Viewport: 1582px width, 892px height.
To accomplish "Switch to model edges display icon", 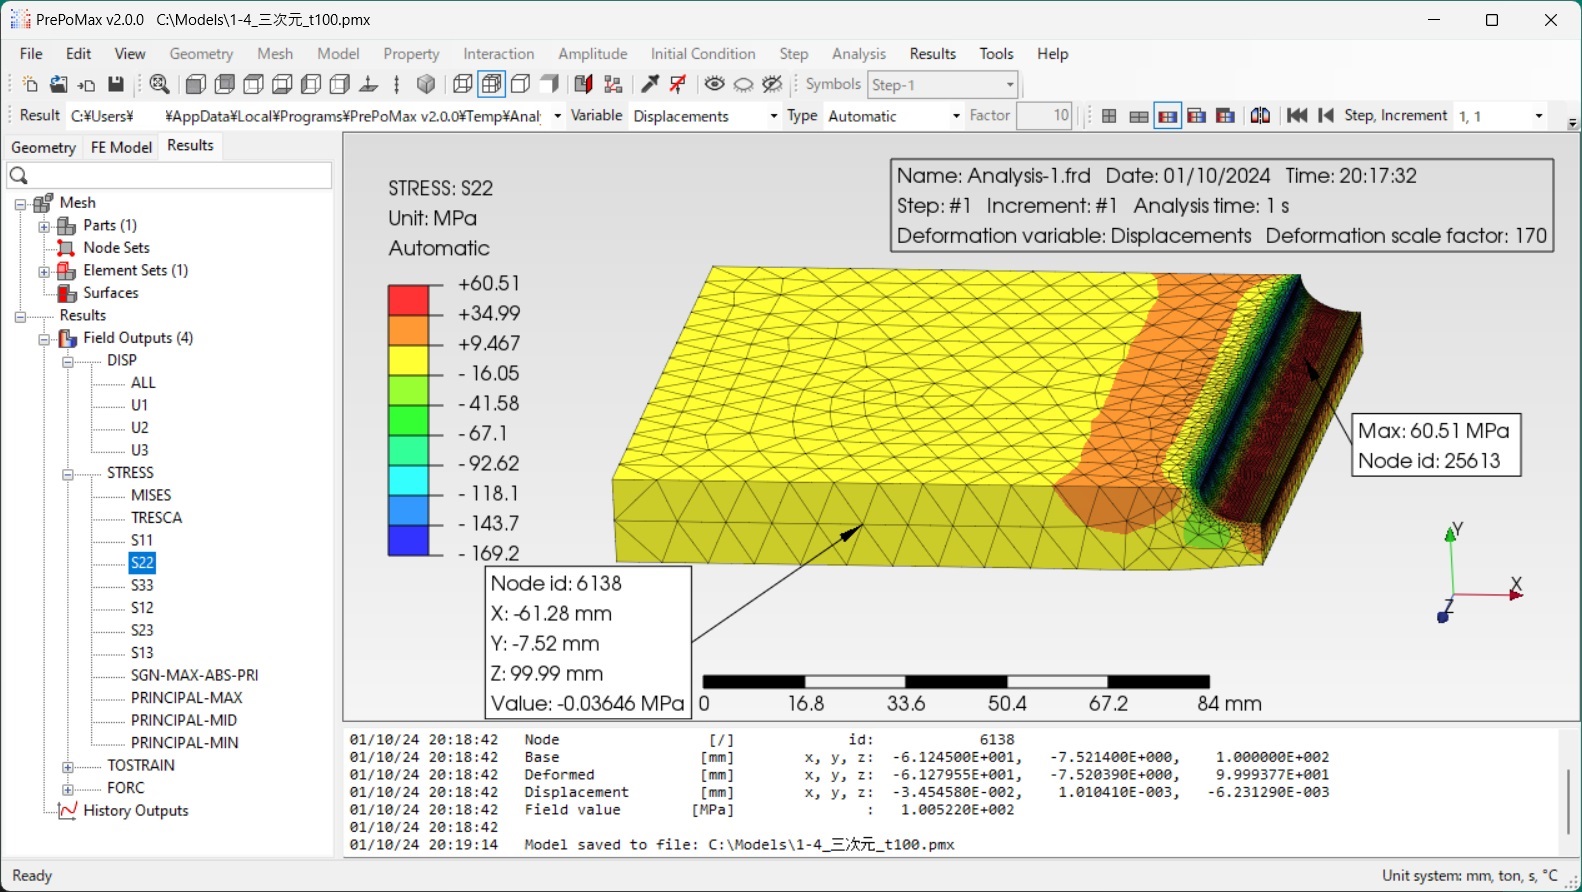I will pyautogui.click(x=521, y=84).
